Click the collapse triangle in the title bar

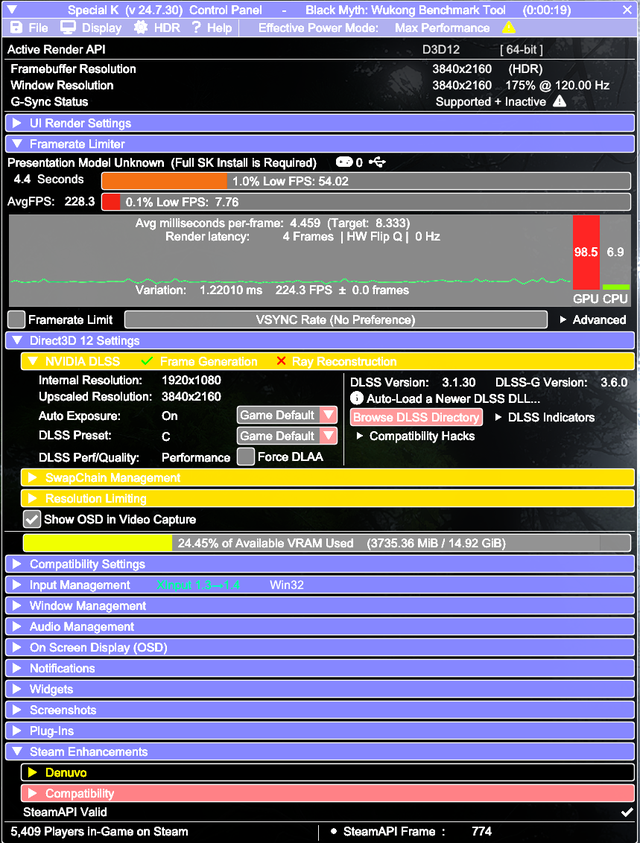pos(11,10)
